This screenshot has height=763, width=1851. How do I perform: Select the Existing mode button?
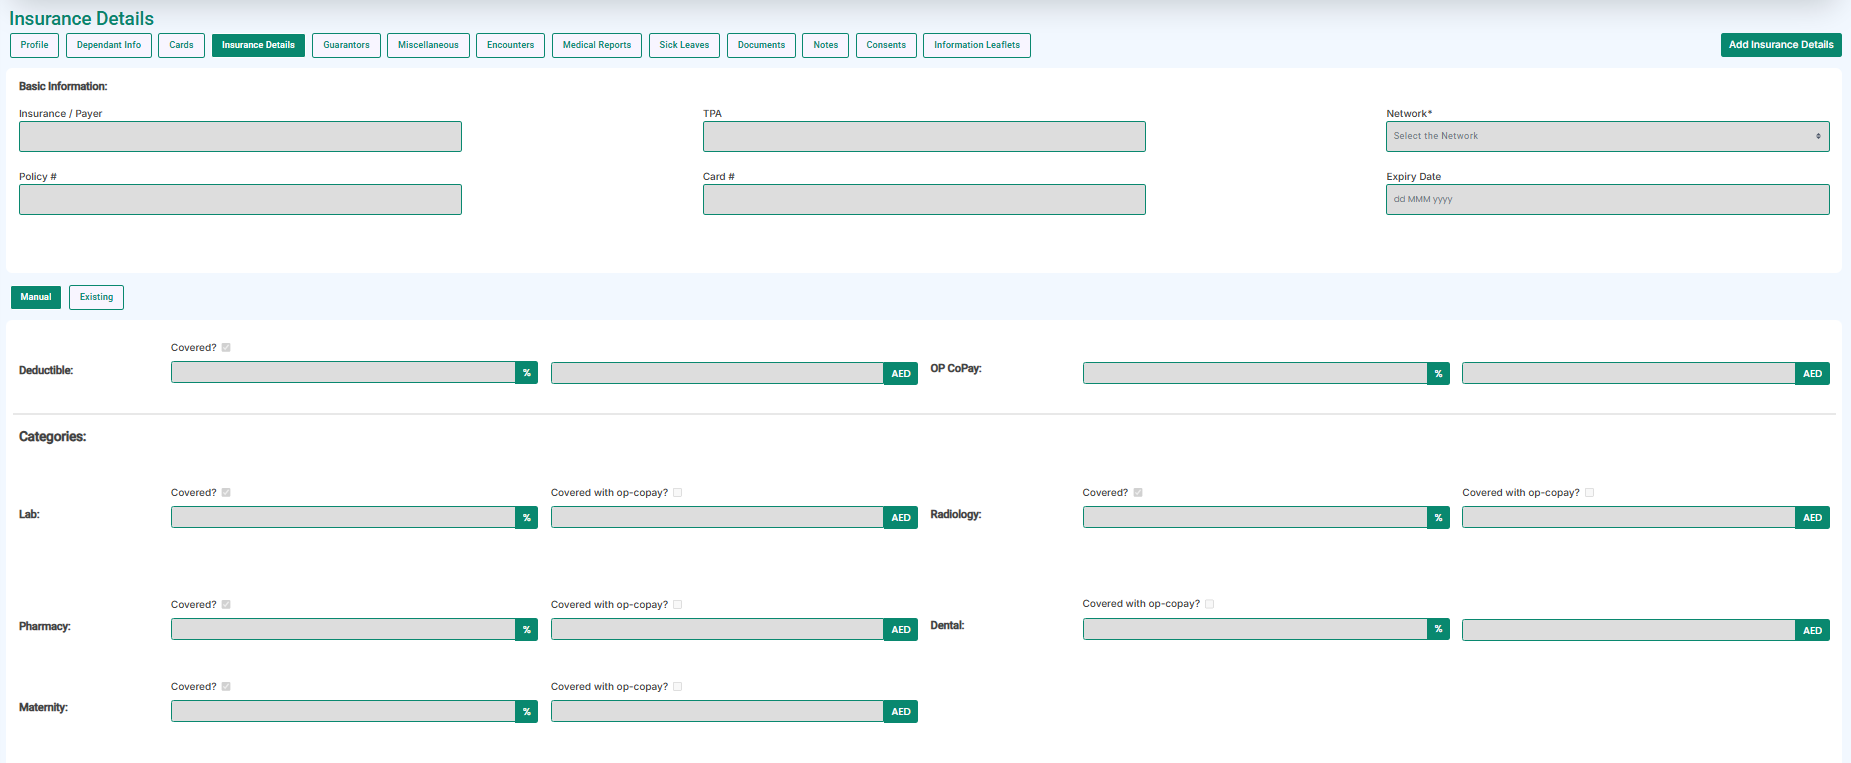(x=96, y=297)
